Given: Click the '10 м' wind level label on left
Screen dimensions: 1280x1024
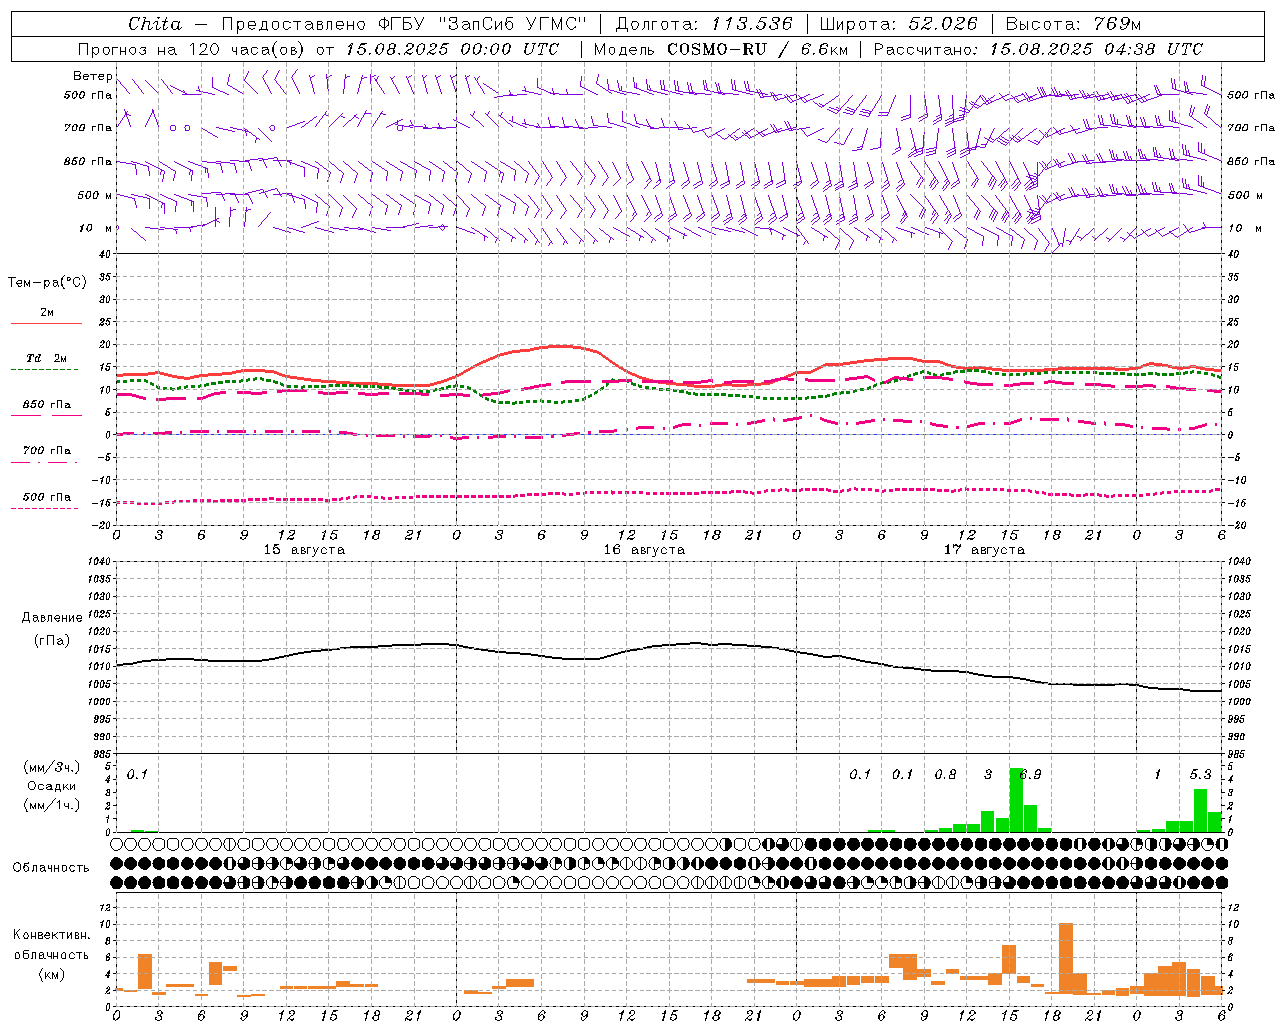Looking at the screenshot, I should (x=96, y=229).
